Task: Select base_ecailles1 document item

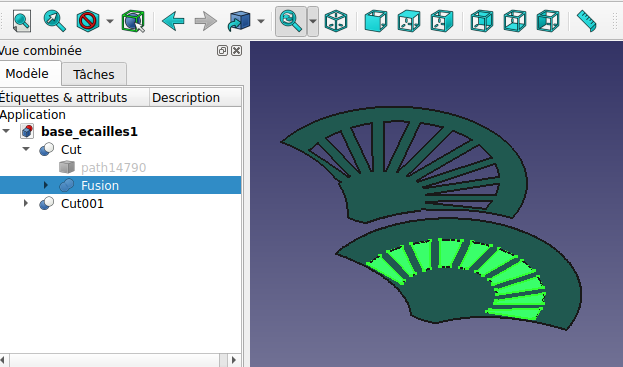Action: click(x=89, y=131)
